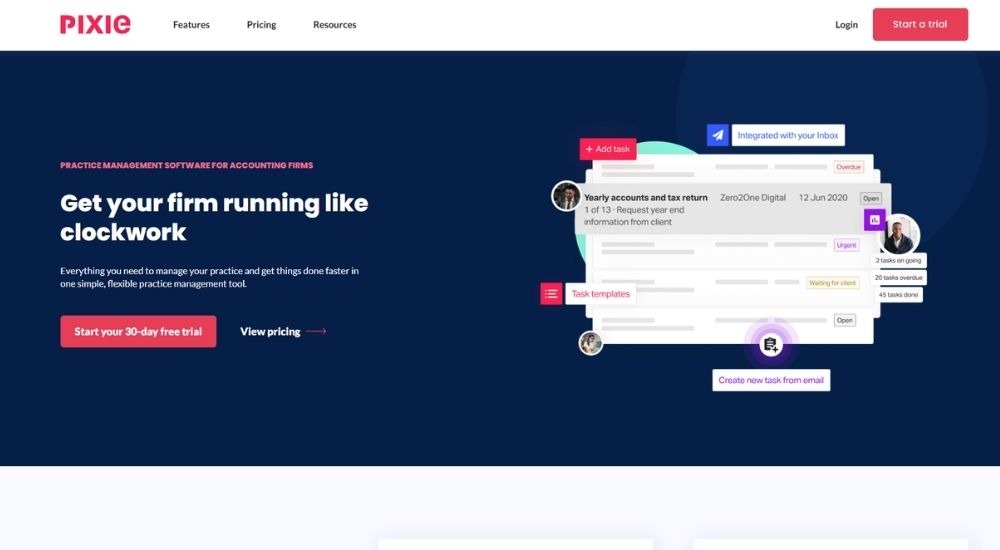The height and width of the screenshot is (550, 1000).
Task: Open the Pricing page
Action: pos(261,24)
